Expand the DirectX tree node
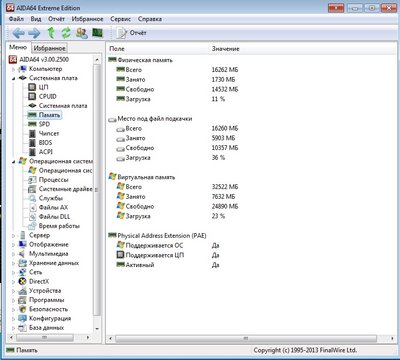The image size is (400, 360). [x=14, y=282]
